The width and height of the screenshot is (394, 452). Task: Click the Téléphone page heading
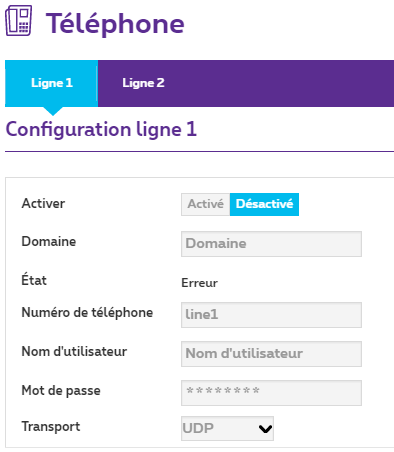click(x=115, y=24)
